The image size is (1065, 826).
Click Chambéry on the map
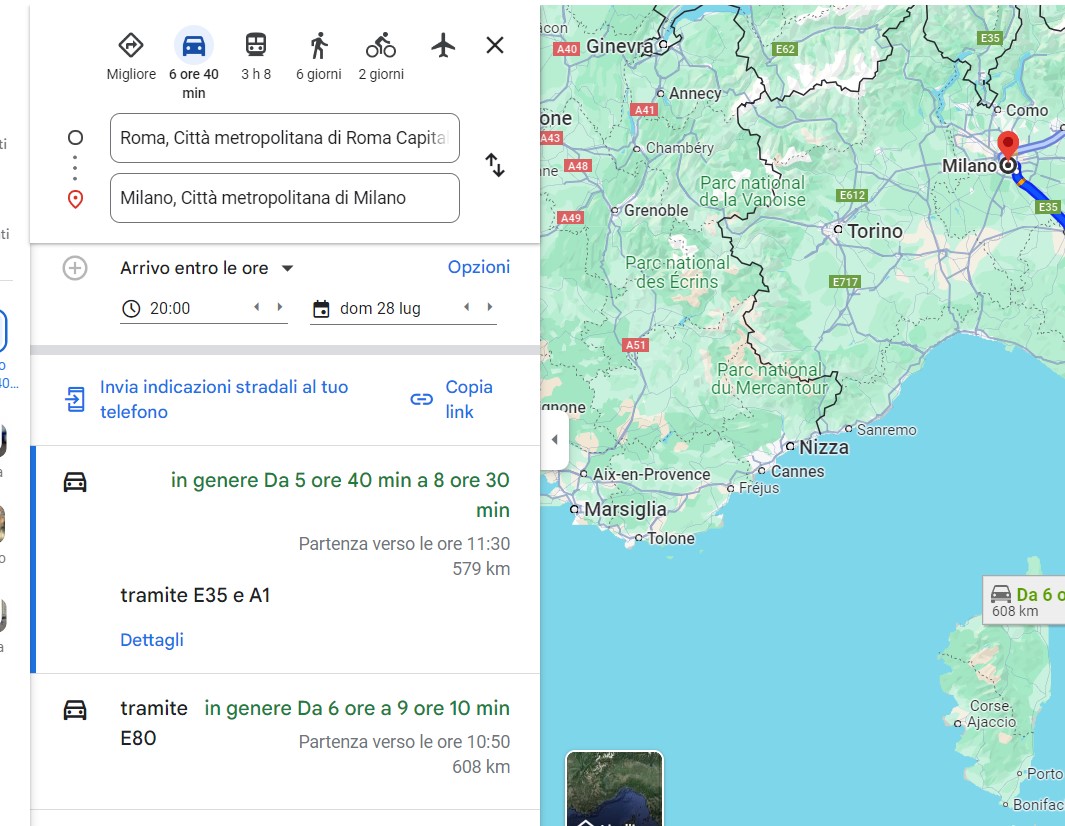(x=680, y=148)
